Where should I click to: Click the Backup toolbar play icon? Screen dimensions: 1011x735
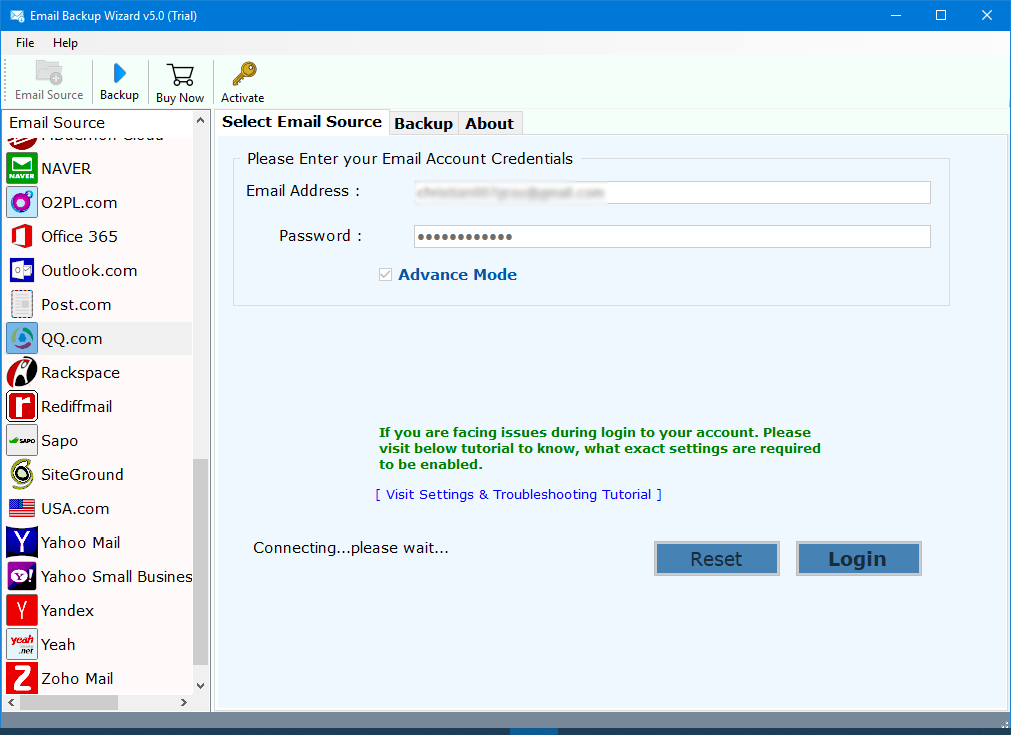(x=119, y=73)
